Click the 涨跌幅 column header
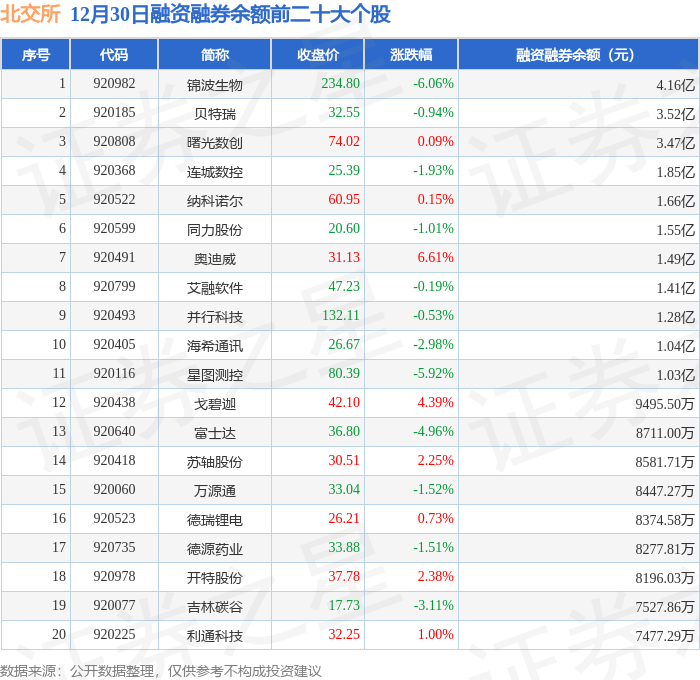 [411, 55]
